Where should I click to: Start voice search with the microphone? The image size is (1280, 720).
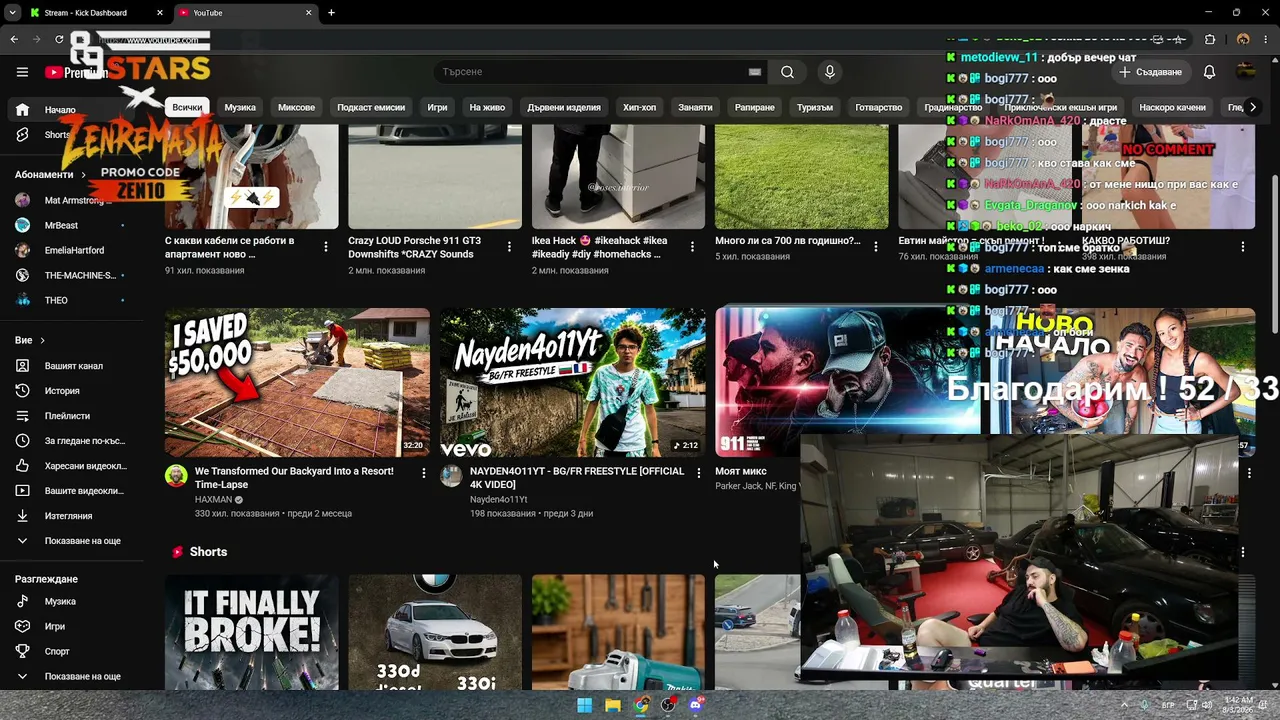(x=829, y=72)
